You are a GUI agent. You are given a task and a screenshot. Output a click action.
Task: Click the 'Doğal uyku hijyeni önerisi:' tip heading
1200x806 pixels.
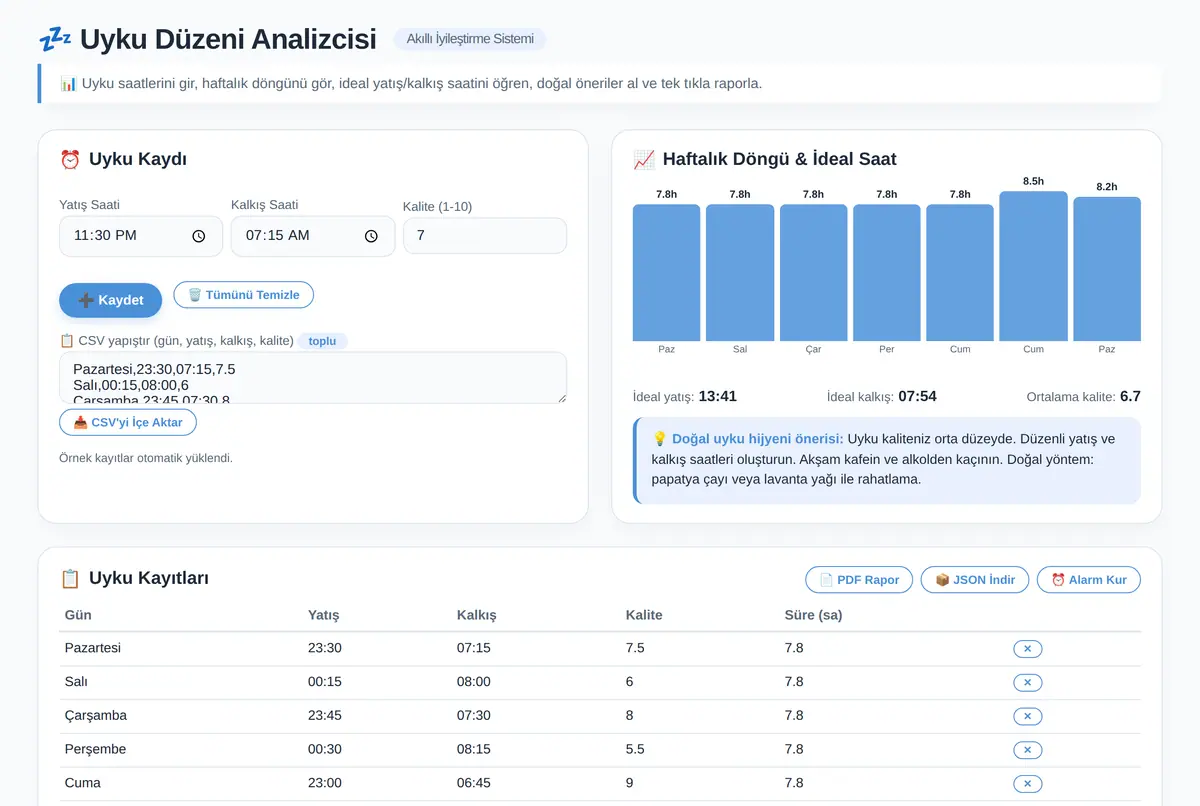tap(758, 439)
